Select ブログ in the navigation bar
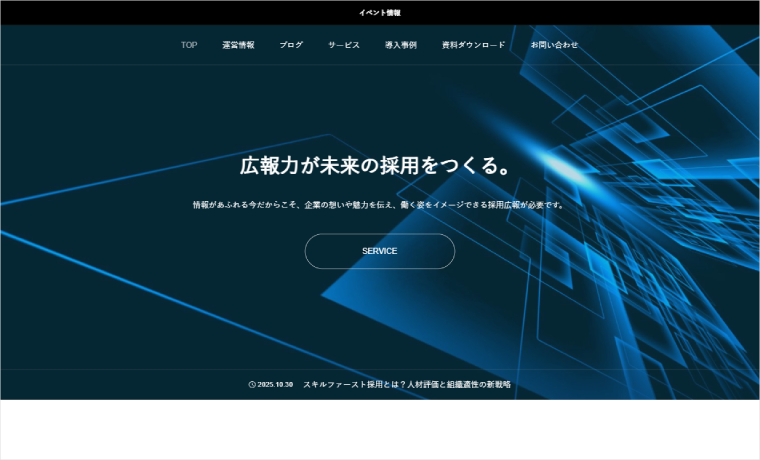The image size is (760, 460). [x=291, y=45]
